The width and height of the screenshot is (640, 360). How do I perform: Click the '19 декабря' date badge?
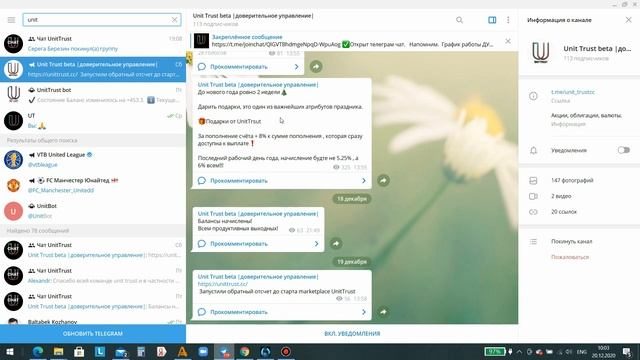(352, 262)
